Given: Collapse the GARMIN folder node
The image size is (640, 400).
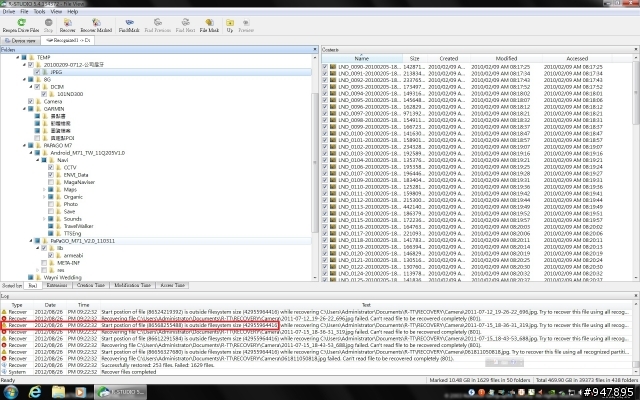Looking at the screenshot, I should point(24,109).
